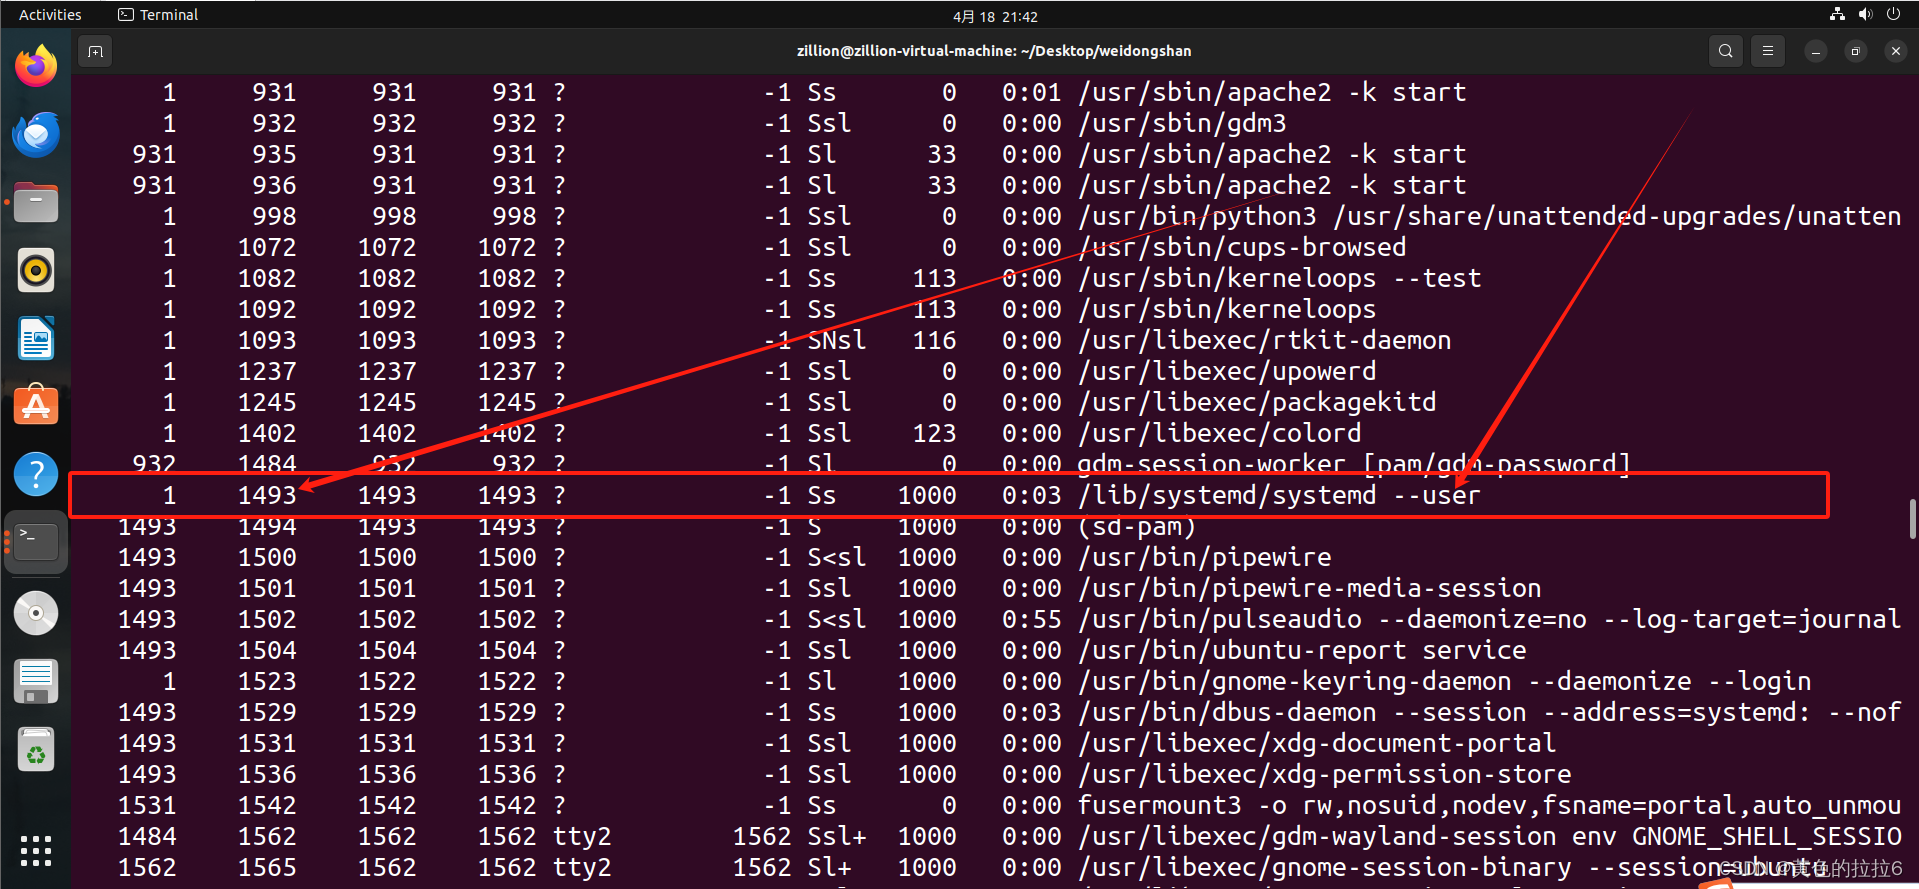Click 'SNsl' state of rtkit-daemon row
This screenshot has height=889, width=1919.
[837, 340]
